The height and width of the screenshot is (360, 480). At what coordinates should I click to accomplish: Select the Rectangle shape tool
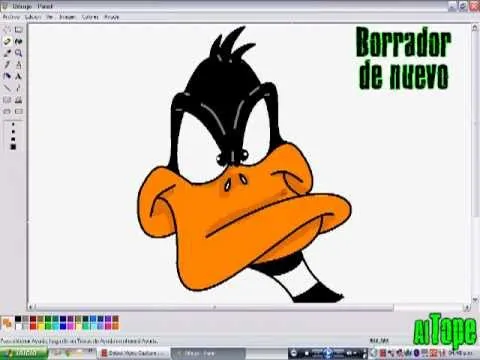pos(7,100)
